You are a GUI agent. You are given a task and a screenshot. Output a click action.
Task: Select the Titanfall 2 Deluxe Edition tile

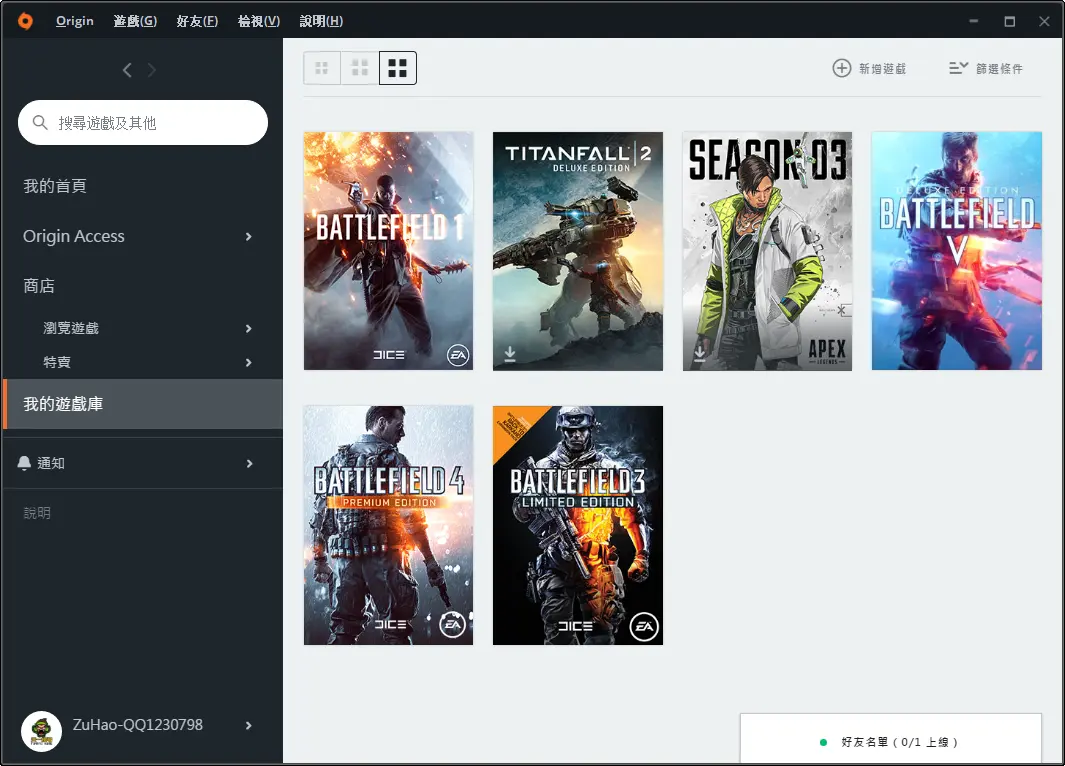[578, 251]
